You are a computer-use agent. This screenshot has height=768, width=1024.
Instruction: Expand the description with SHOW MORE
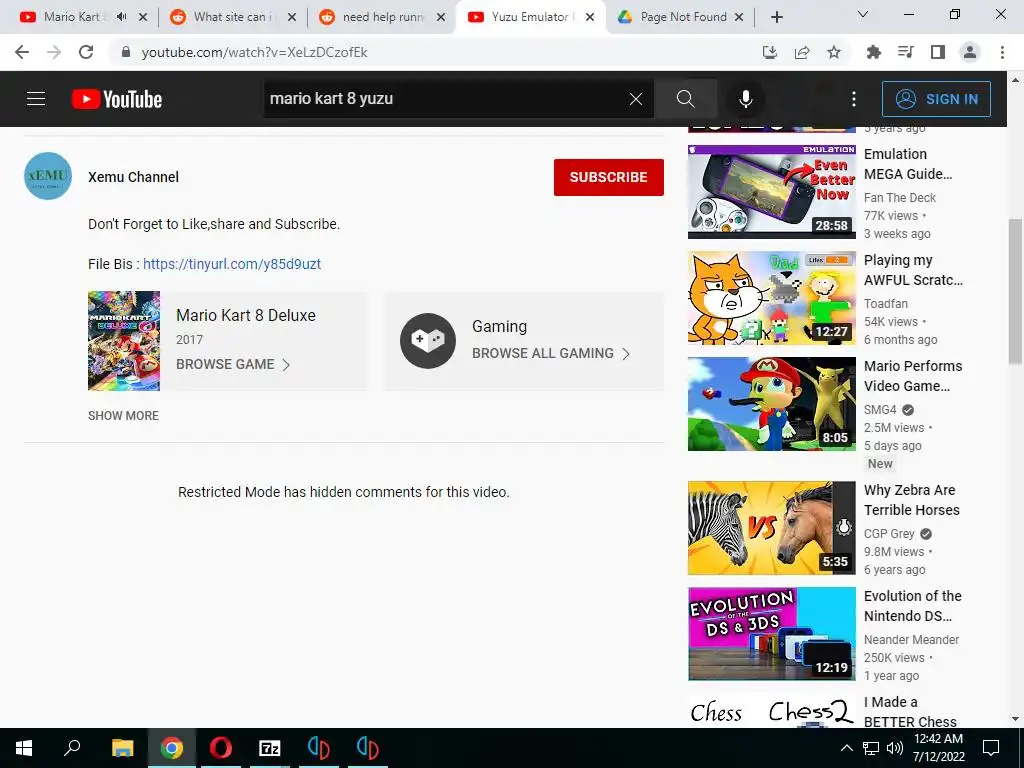point(123,415)
